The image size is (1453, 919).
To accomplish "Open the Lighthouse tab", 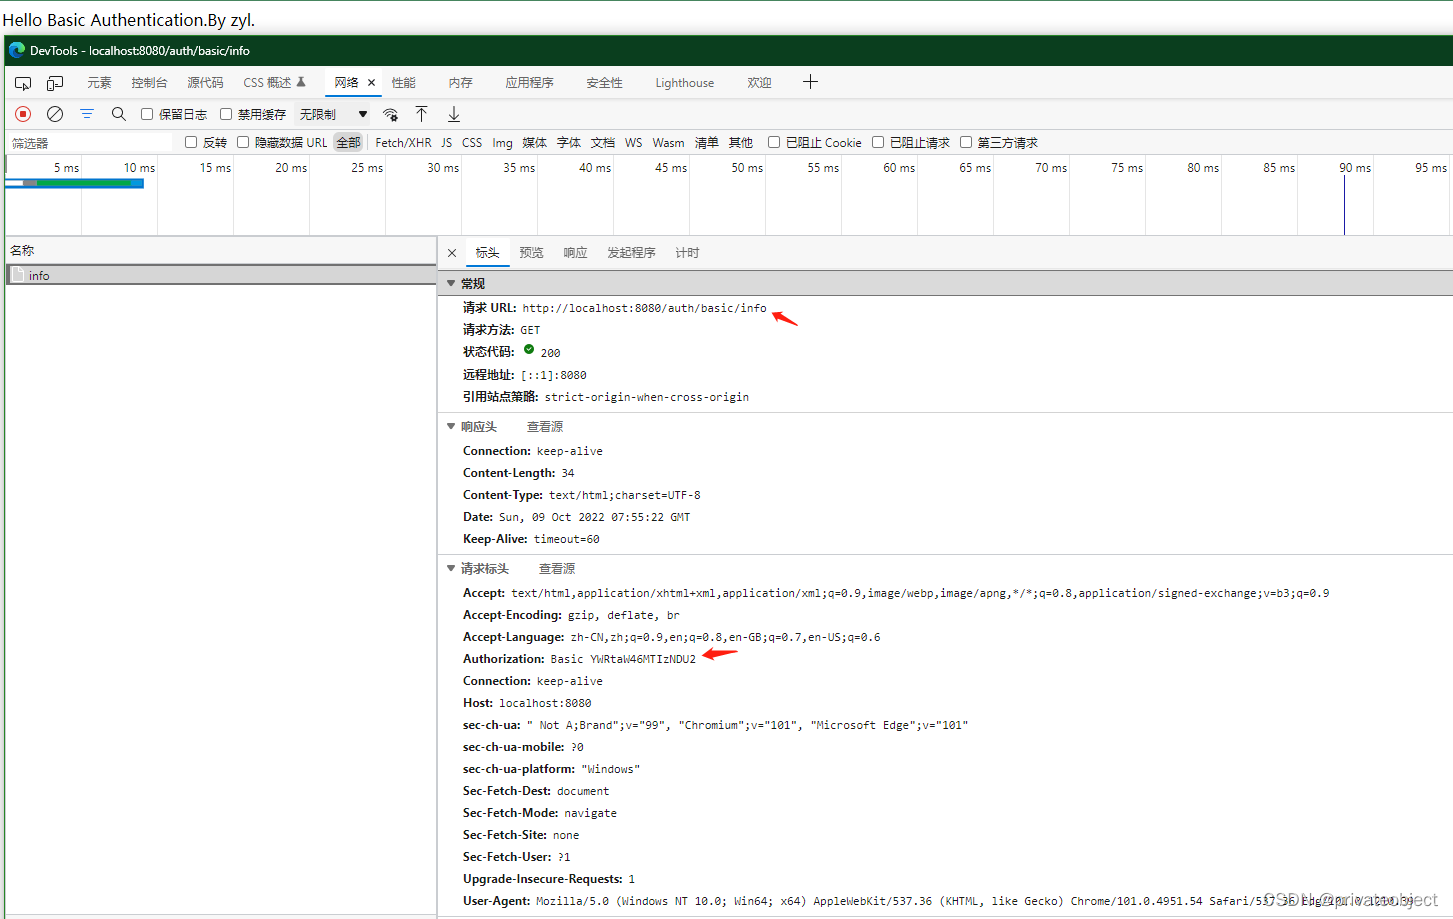I will 685,83.
